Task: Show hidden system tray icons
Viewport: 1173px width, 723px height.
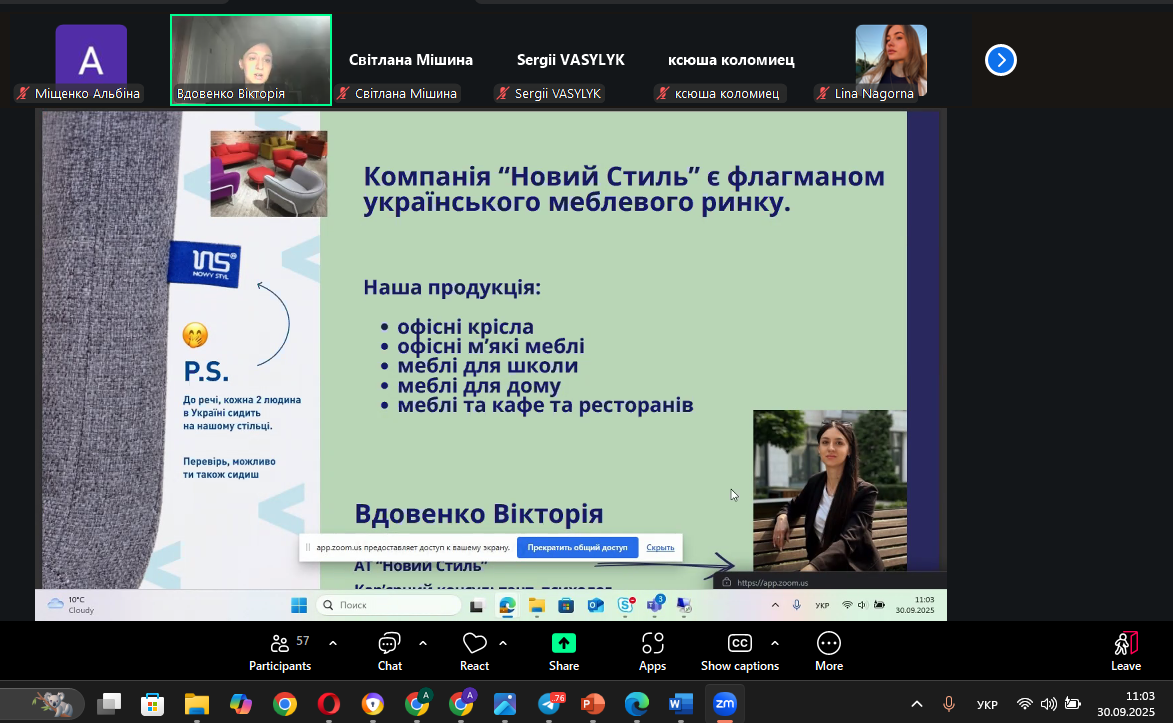Action: pyautogui.click(x=916, y=704)
